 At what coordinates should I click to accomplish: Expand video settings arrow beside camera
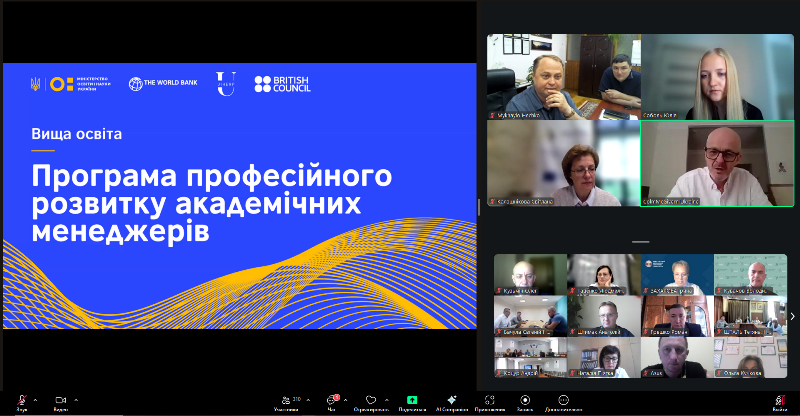coord(76,399)
